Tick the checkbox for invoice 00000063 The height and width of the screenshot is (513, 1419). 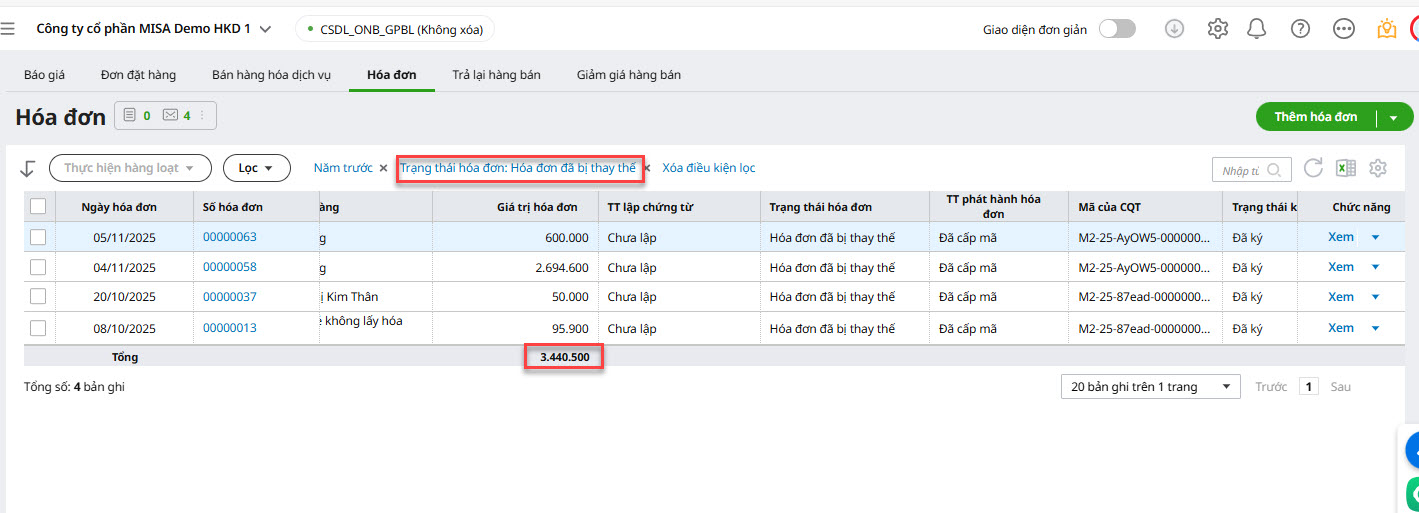tap(38, 237)
